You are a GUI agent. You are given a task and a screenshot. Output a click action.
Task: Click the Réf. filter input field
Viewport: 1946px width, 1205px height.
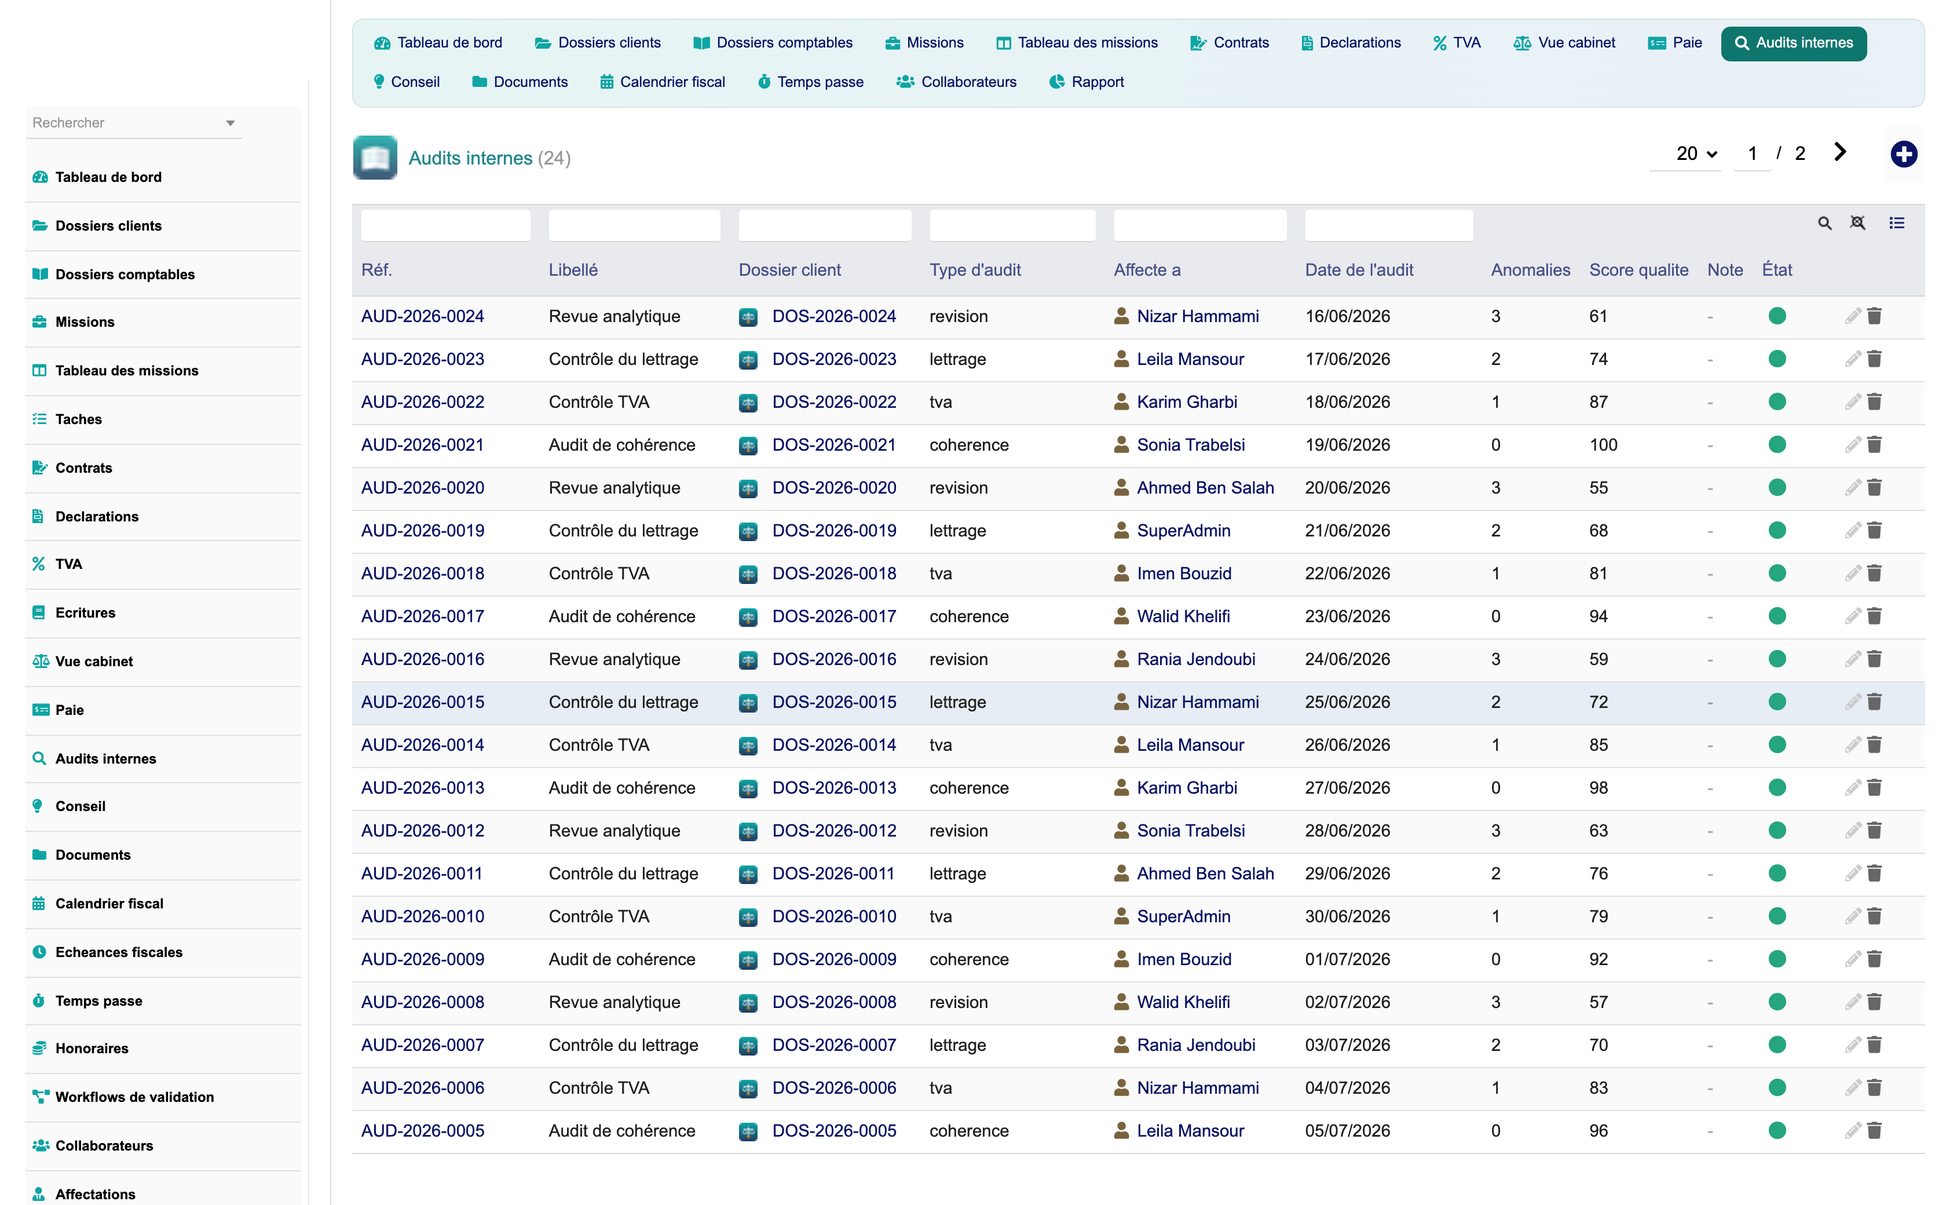pos(445,226)
